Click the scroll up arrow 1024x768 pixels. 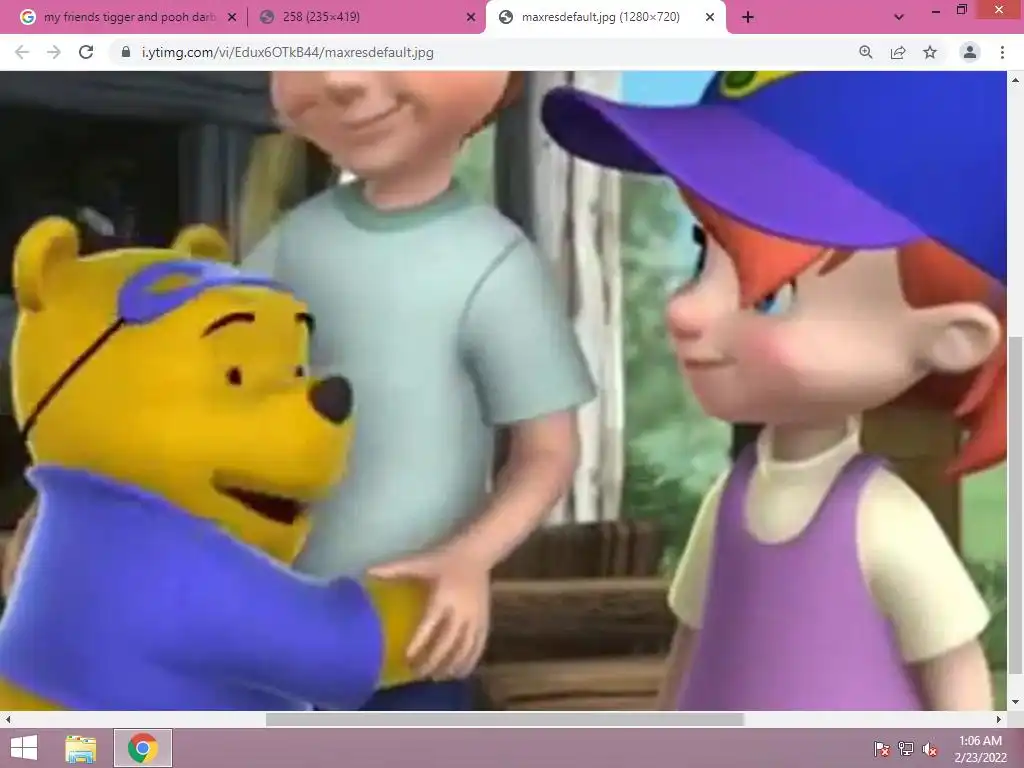click(1015, 80)
